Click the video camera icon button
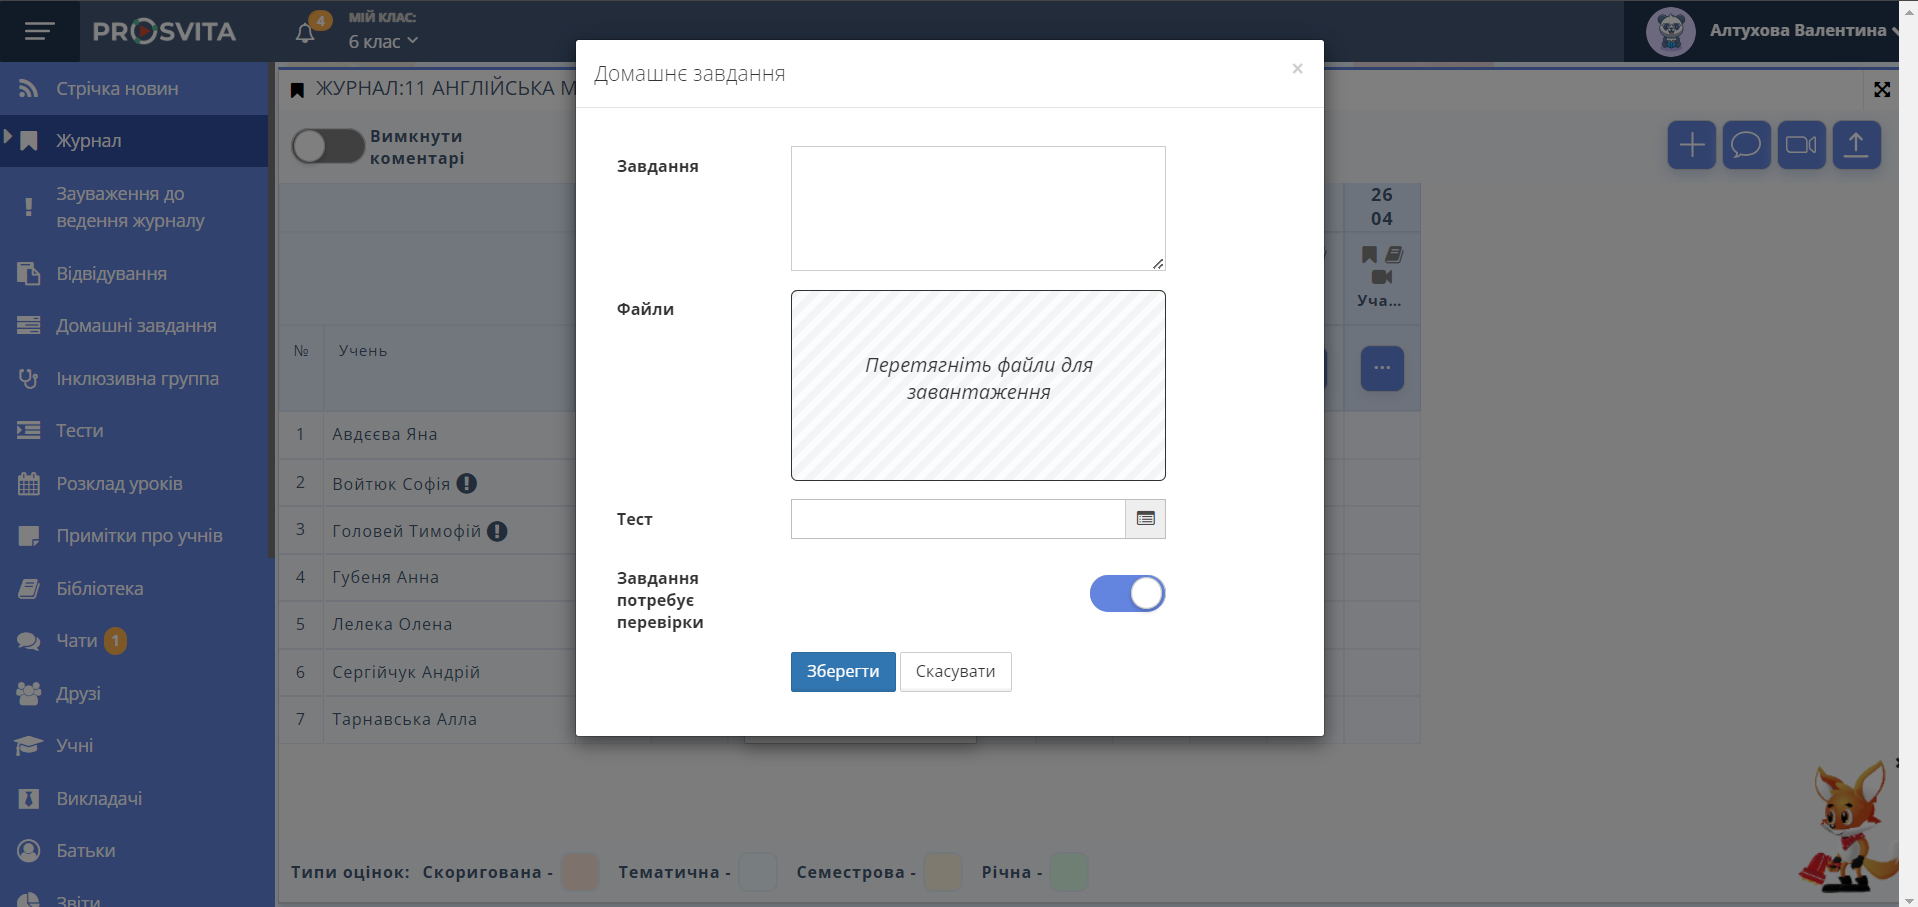 pos(1801,146)
